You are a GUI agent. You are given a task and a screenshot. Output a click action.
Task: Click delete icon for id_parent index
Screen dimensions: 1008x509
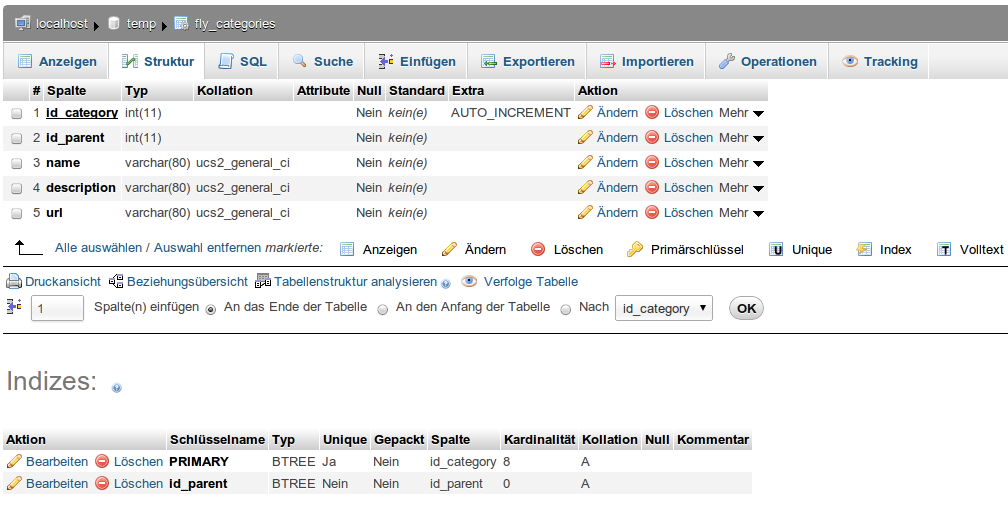pyautogui.click(x=102, y=484)
